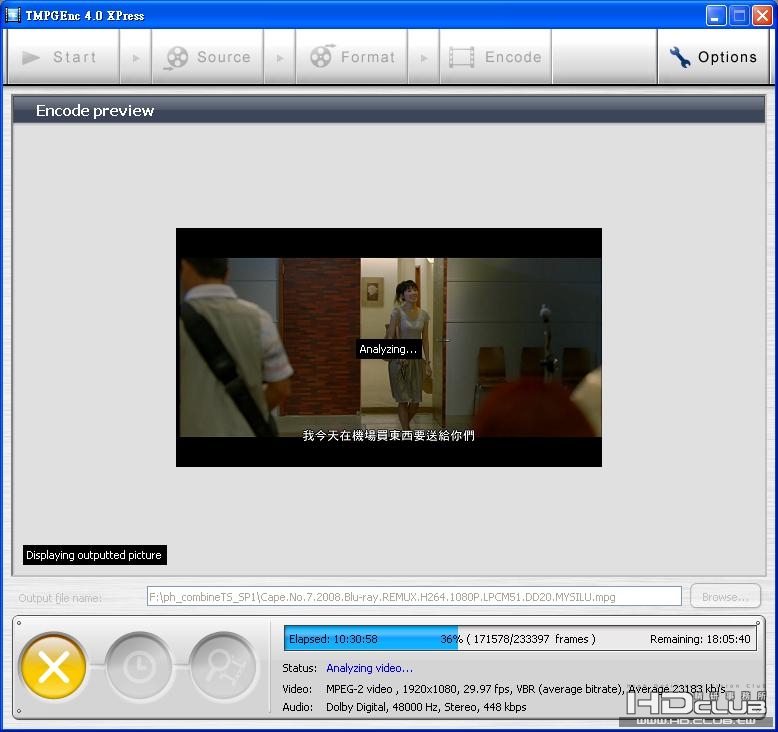Click arrow between Start and Source
This screenshot has width=778, height=732.
(135, 58)
